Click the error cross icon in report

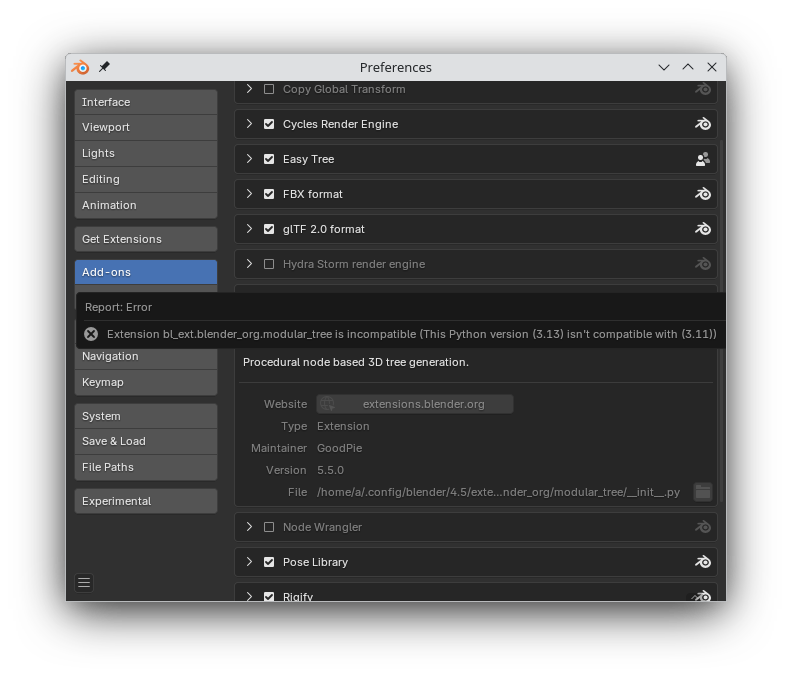tap(91, 334)
